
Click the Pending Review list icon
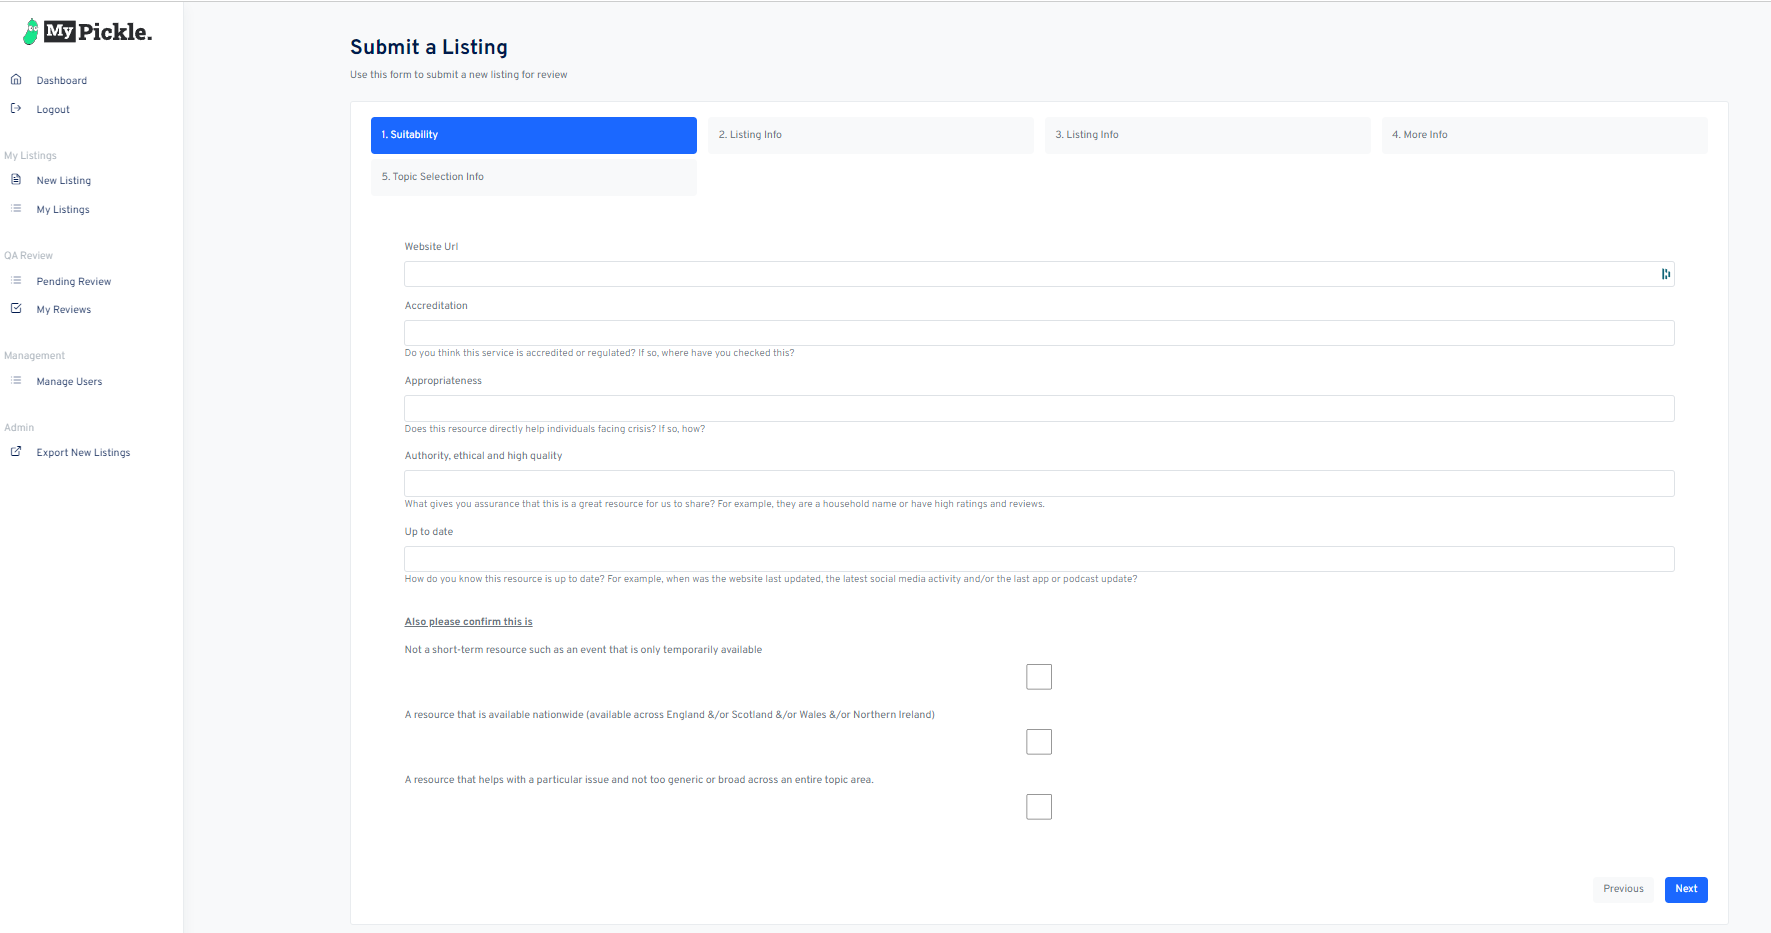(16, 281)
